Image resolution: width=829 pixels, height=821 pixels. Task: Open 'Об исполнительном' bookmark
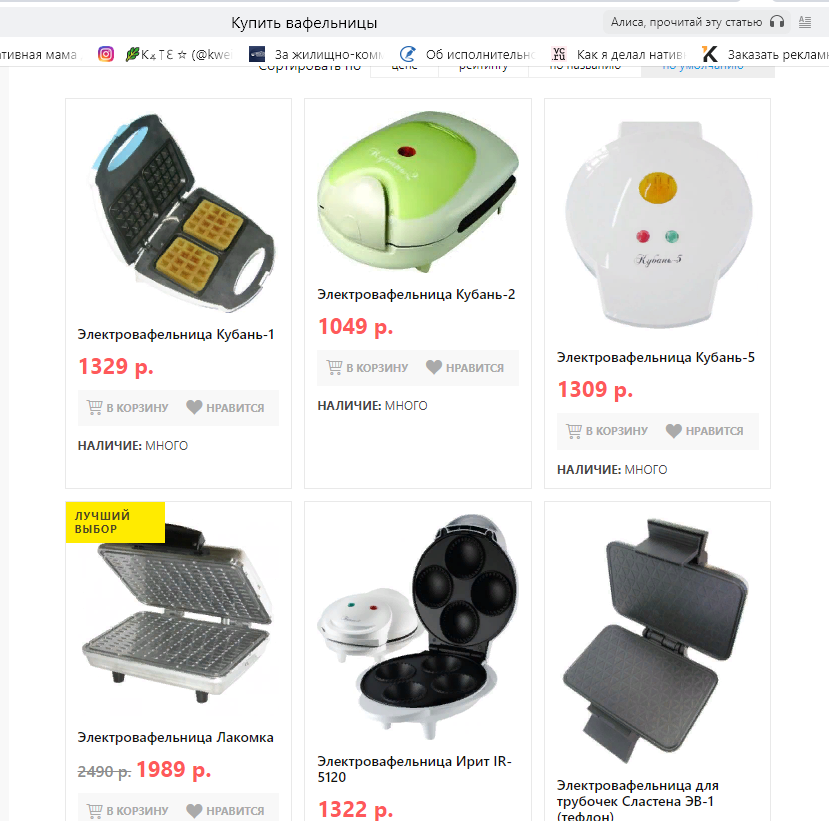pos(467,54)
